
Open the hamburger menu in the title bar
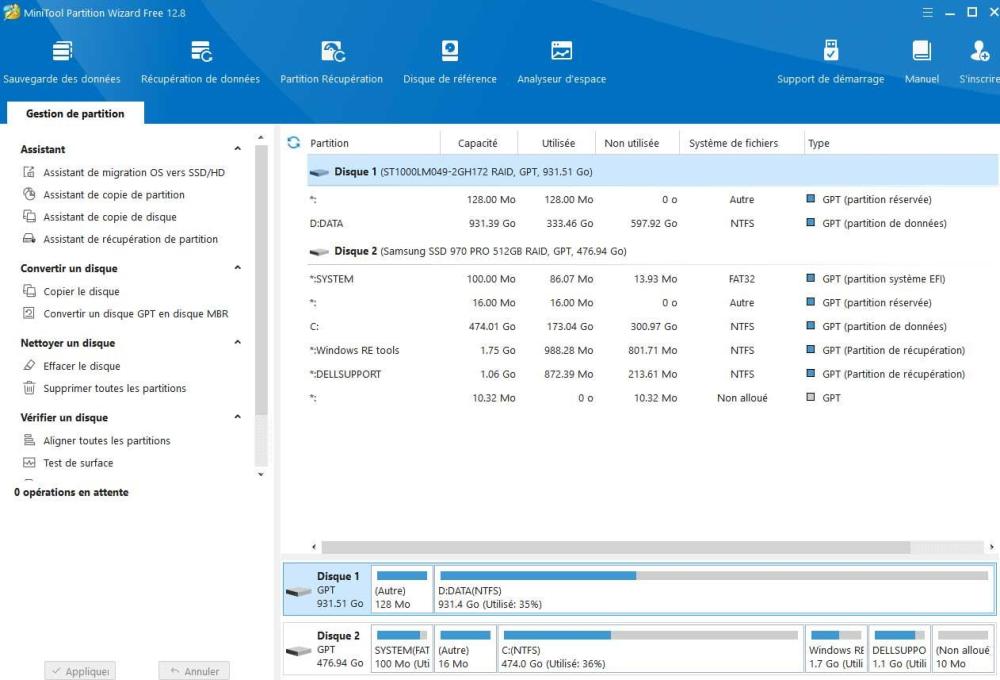927,13
